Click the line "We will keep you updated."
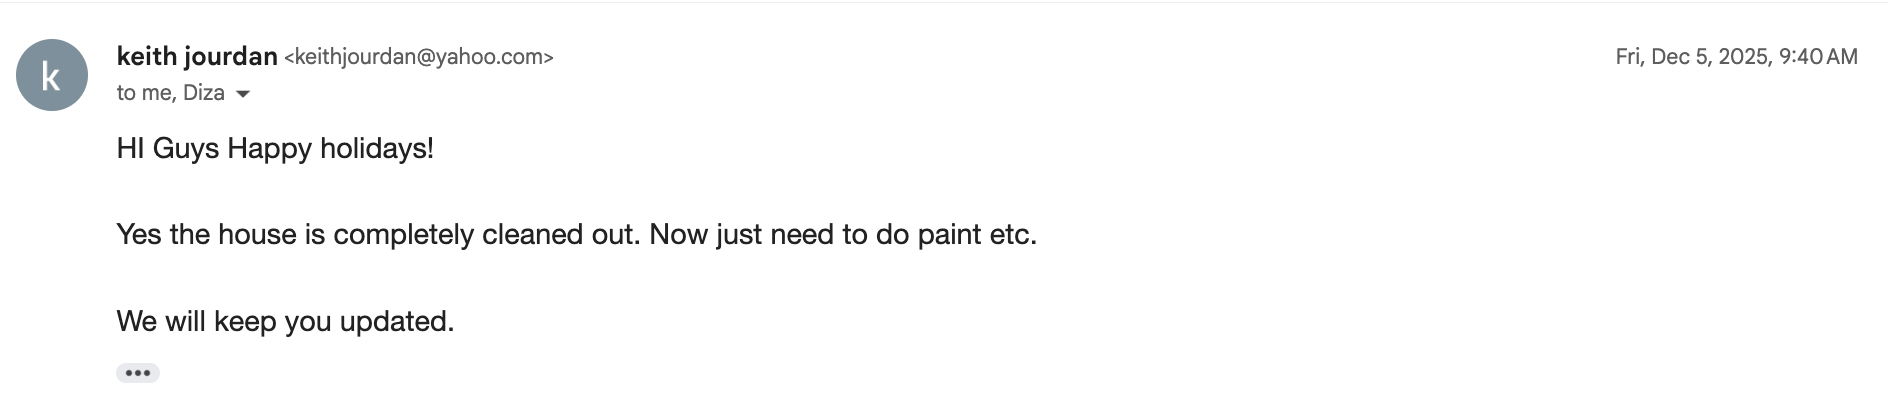This screenshot has height=414, width=1888. point(285,322)
